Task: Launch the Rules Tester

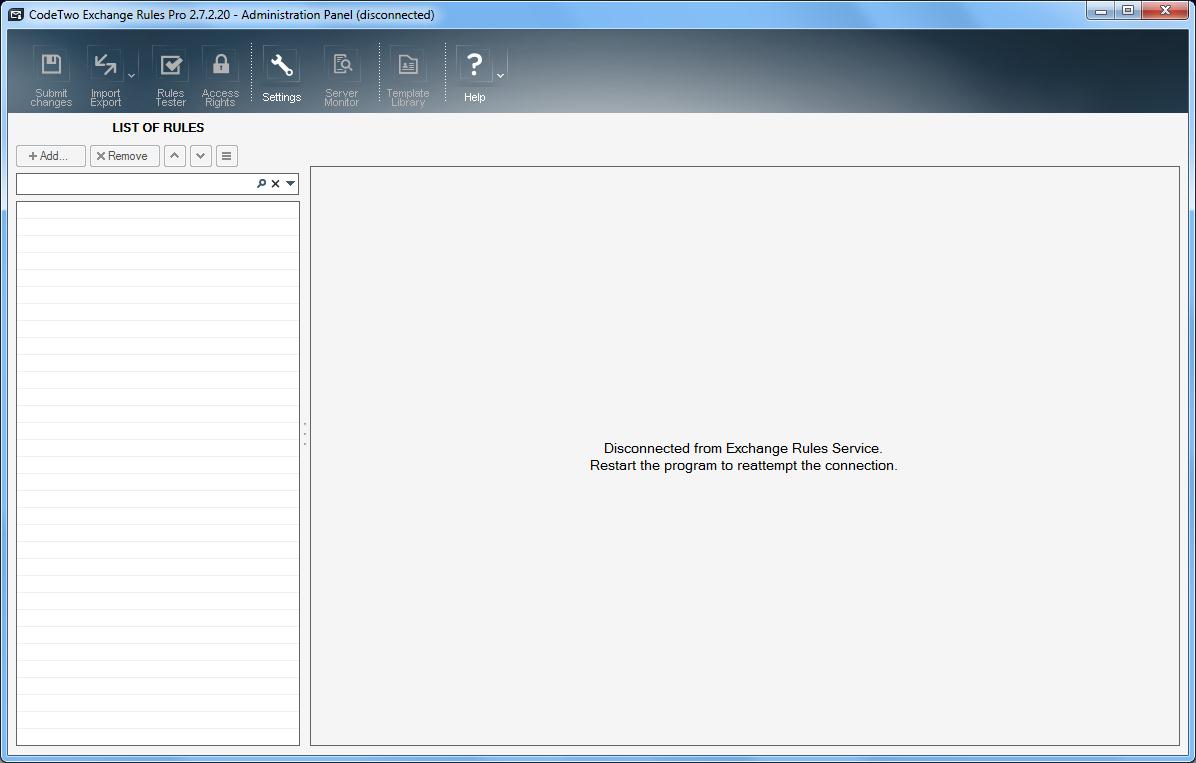Action: click(170, 76)
